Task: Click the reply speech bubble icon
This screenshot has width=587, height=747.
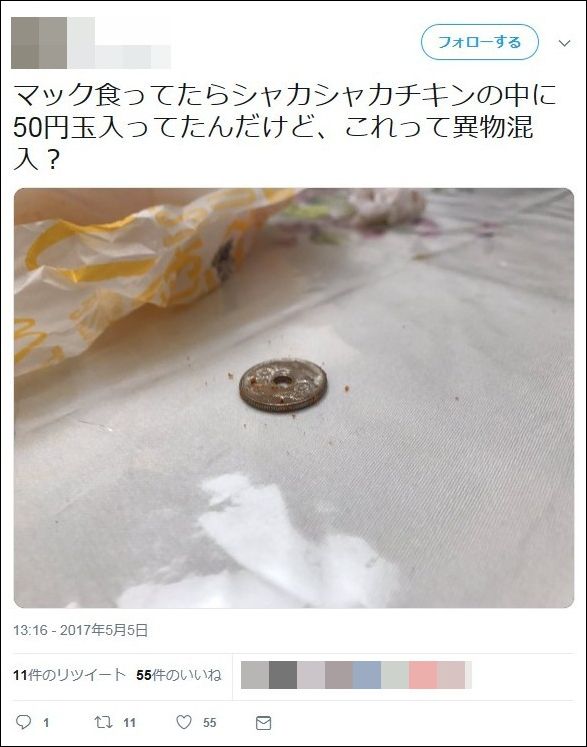Action: point(23,722)
